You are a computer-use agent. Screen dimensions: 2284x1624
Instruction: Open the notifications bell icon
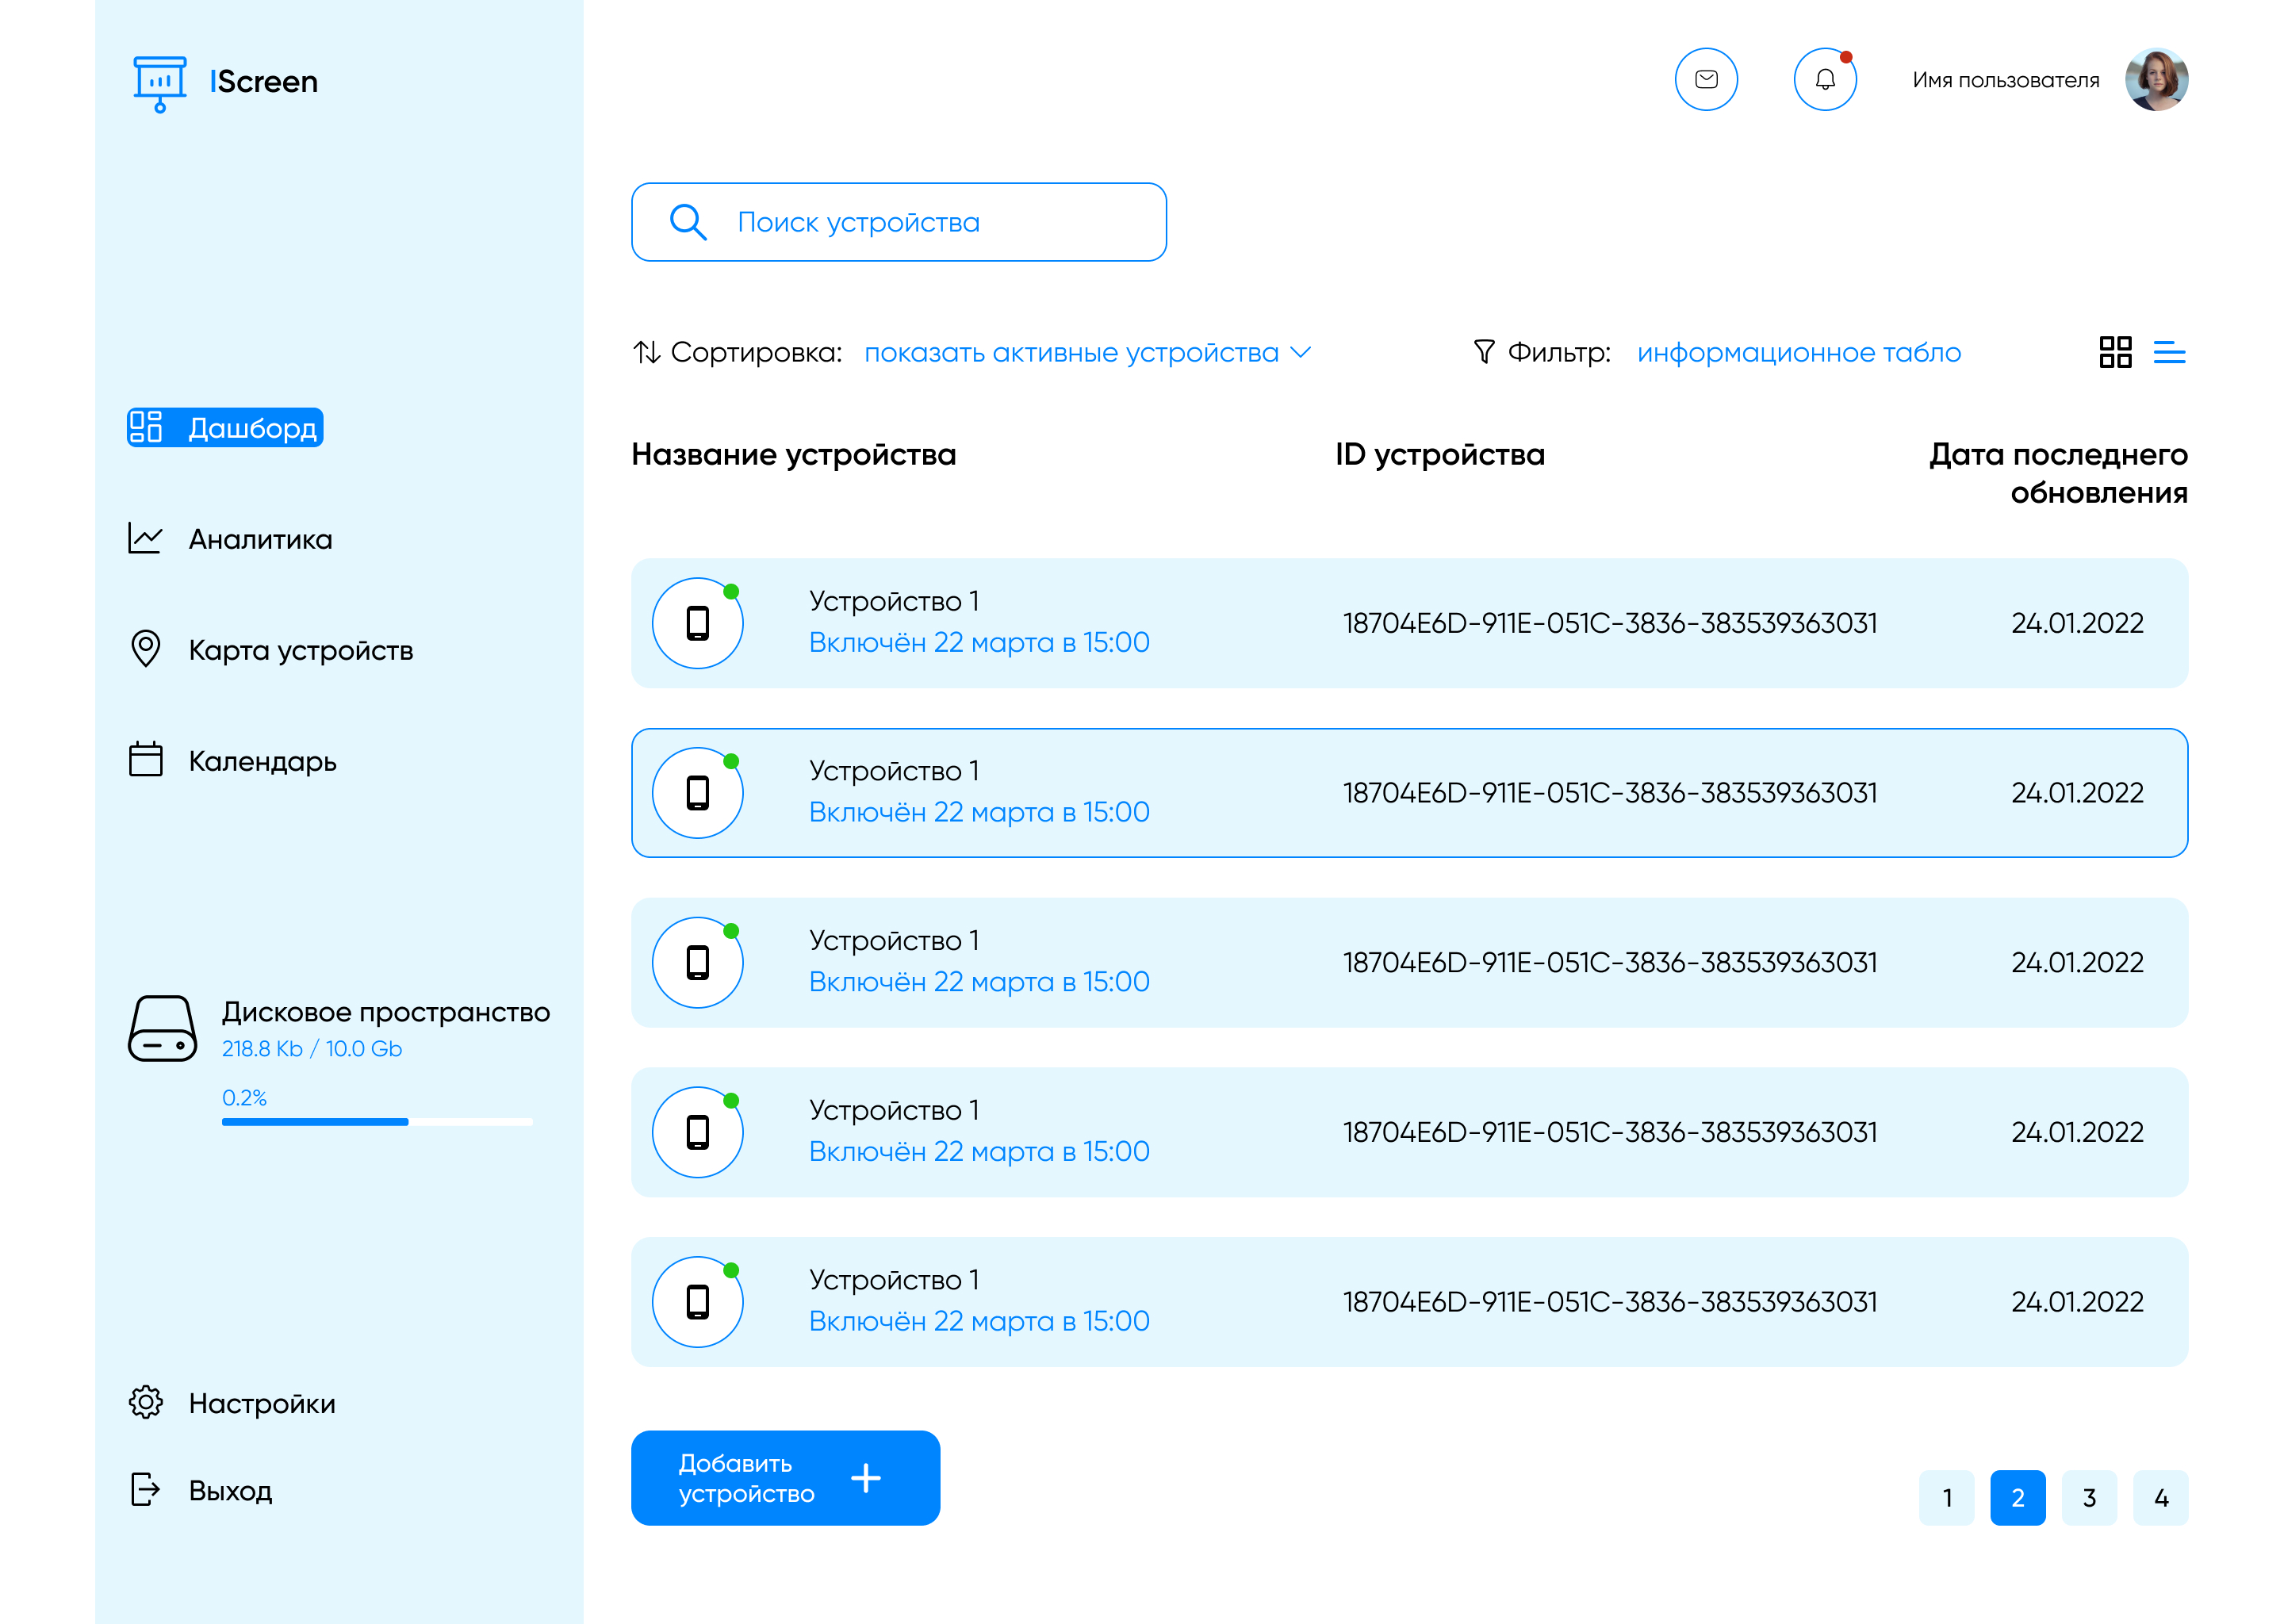coord(1825,80)
